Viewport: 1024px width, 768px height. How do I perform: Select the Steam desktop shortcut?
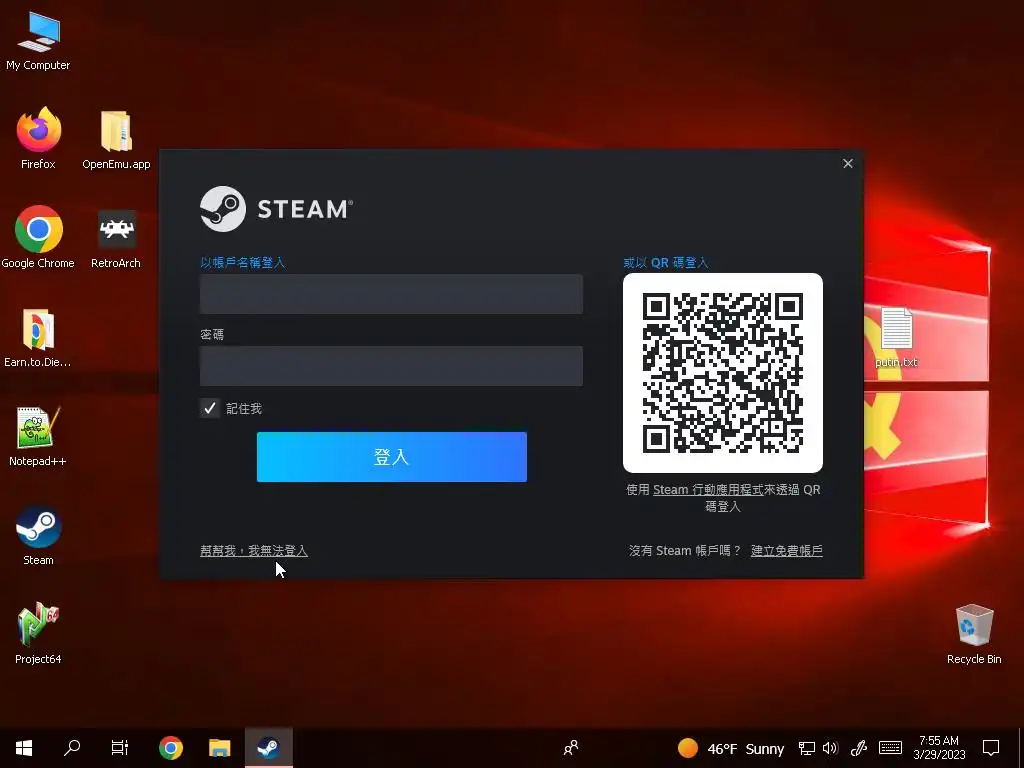(39, 535)
